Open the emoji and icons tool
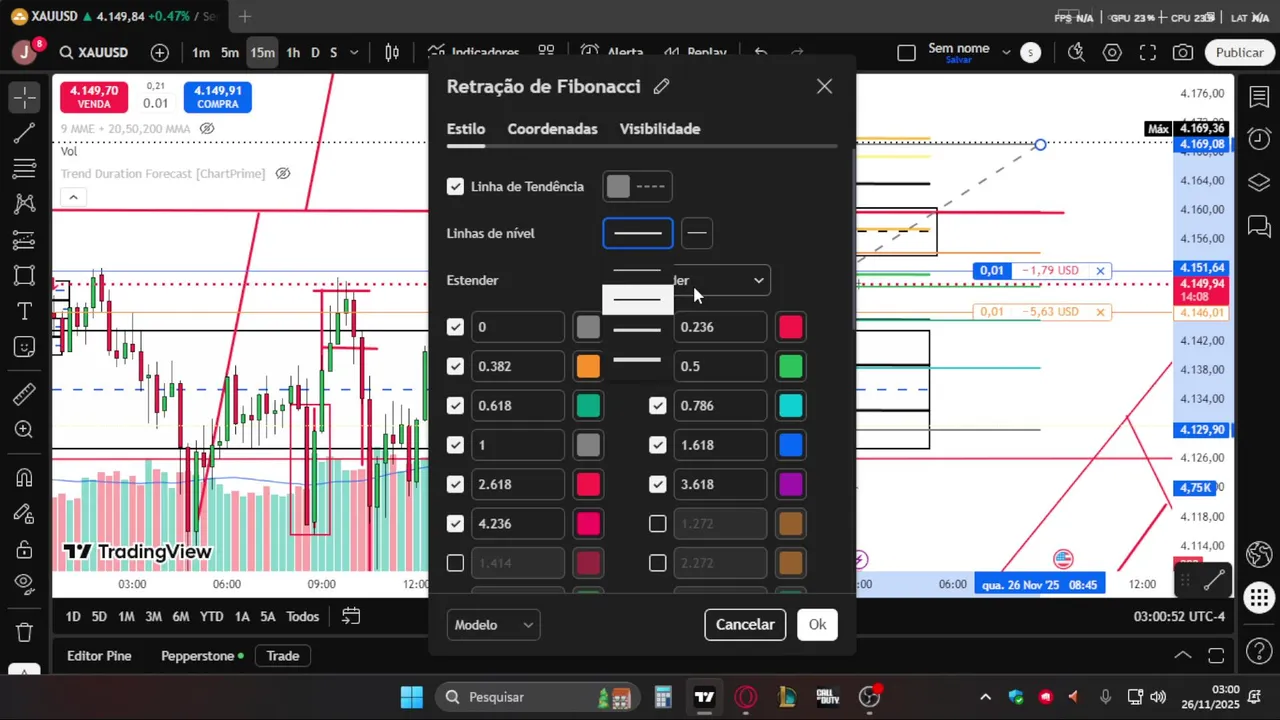The width and height of the screenshot is (1280, 720). point(25,347)
